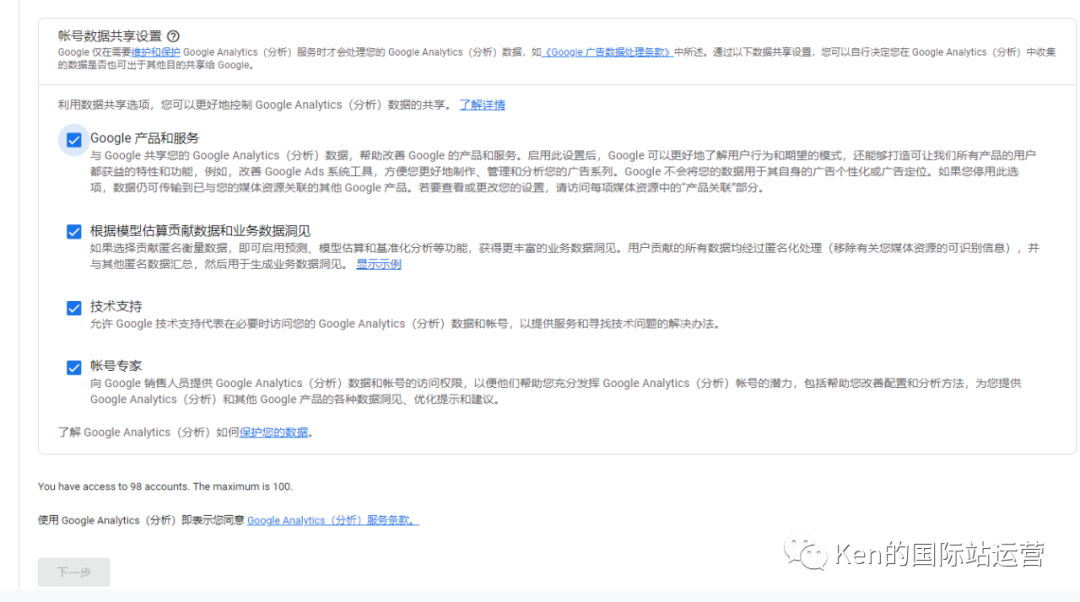
Task: Open the 维护和保护 link
Action: [156, 52]
